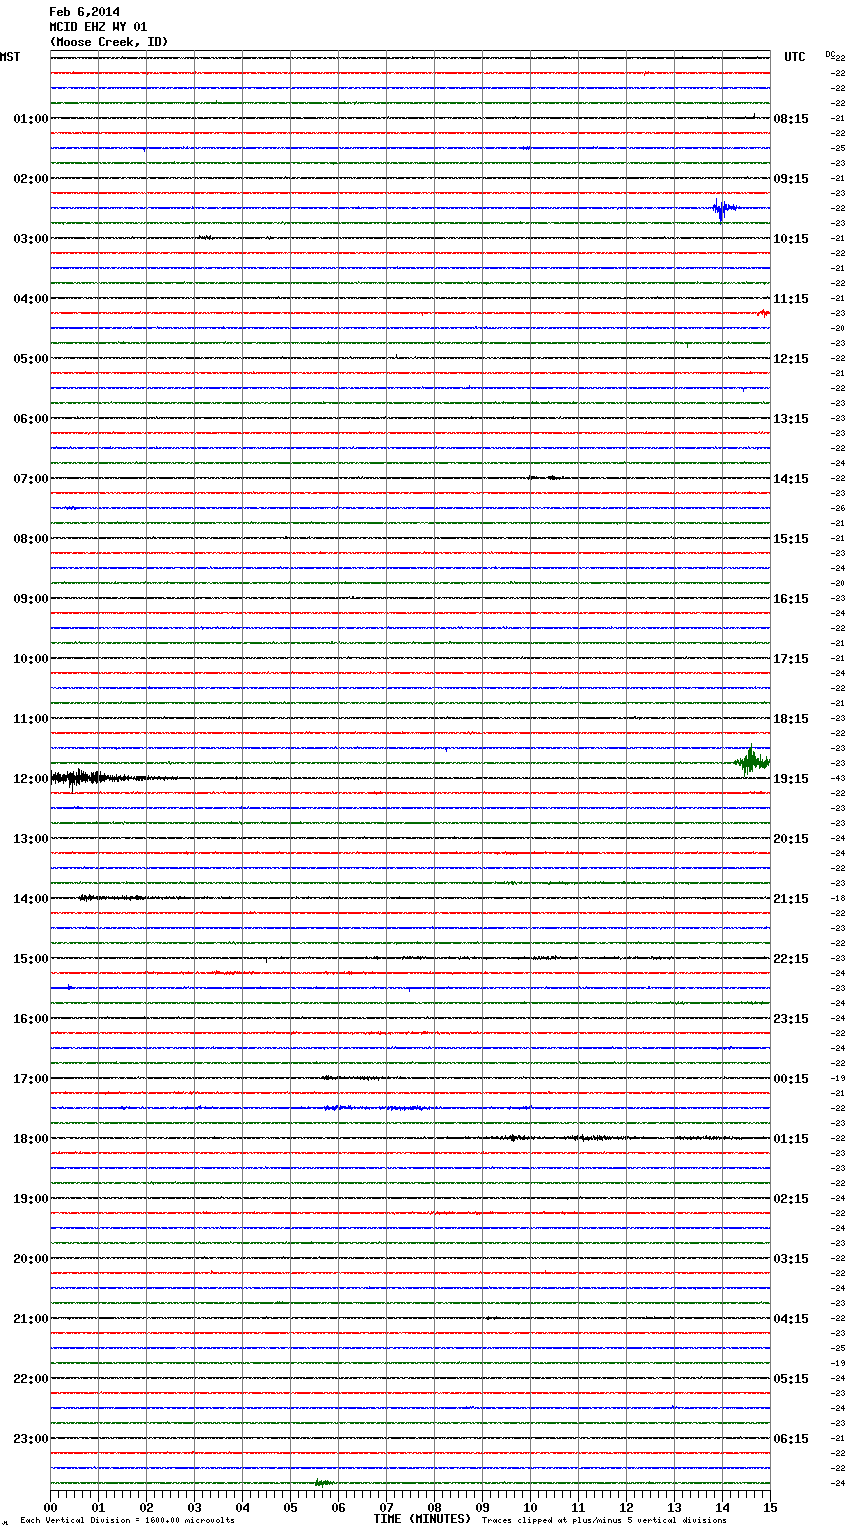This screenshot has width=850, height=1534.
Task: Click the "12:15" UTC time label
Action: pos(791,359)
